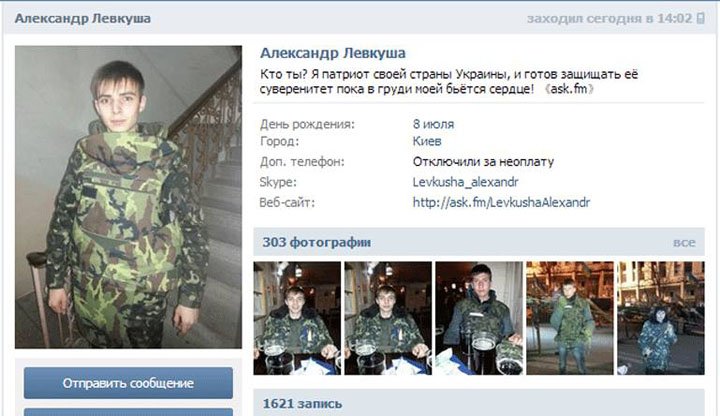Screen dimensions: 720x416
Task: Open the last thumbnail with hooded figure outdoors
Action: (661, 318)
